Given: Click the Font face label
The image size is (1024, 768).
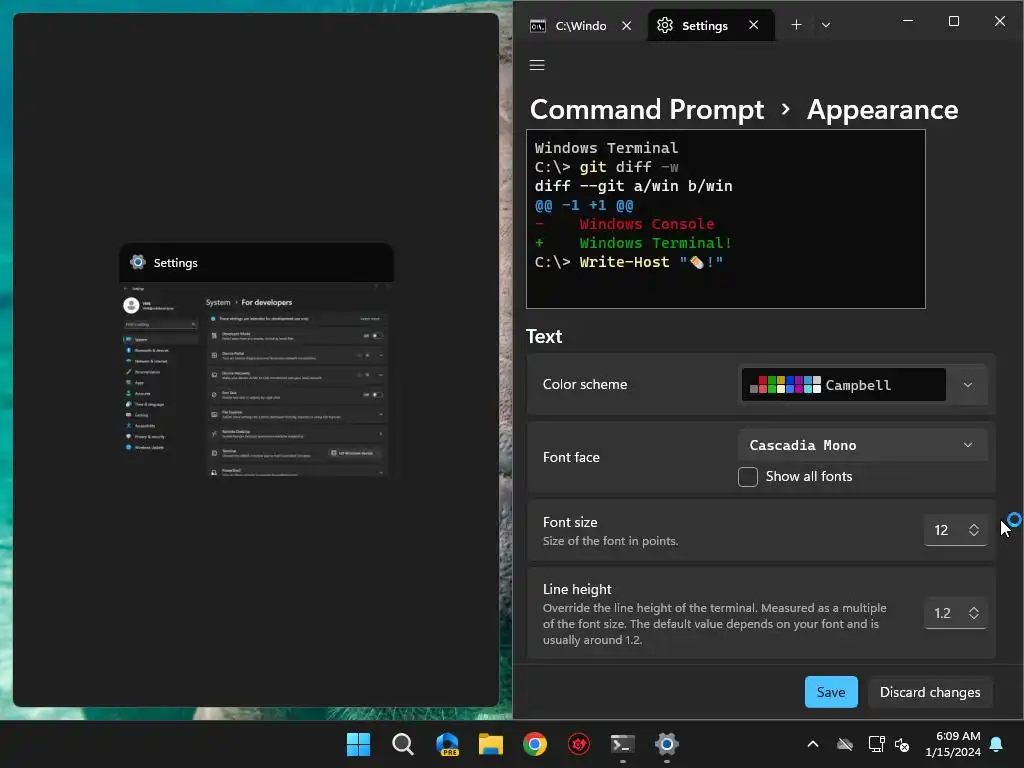Looking at the screenshot, I should tap(571, 457).
